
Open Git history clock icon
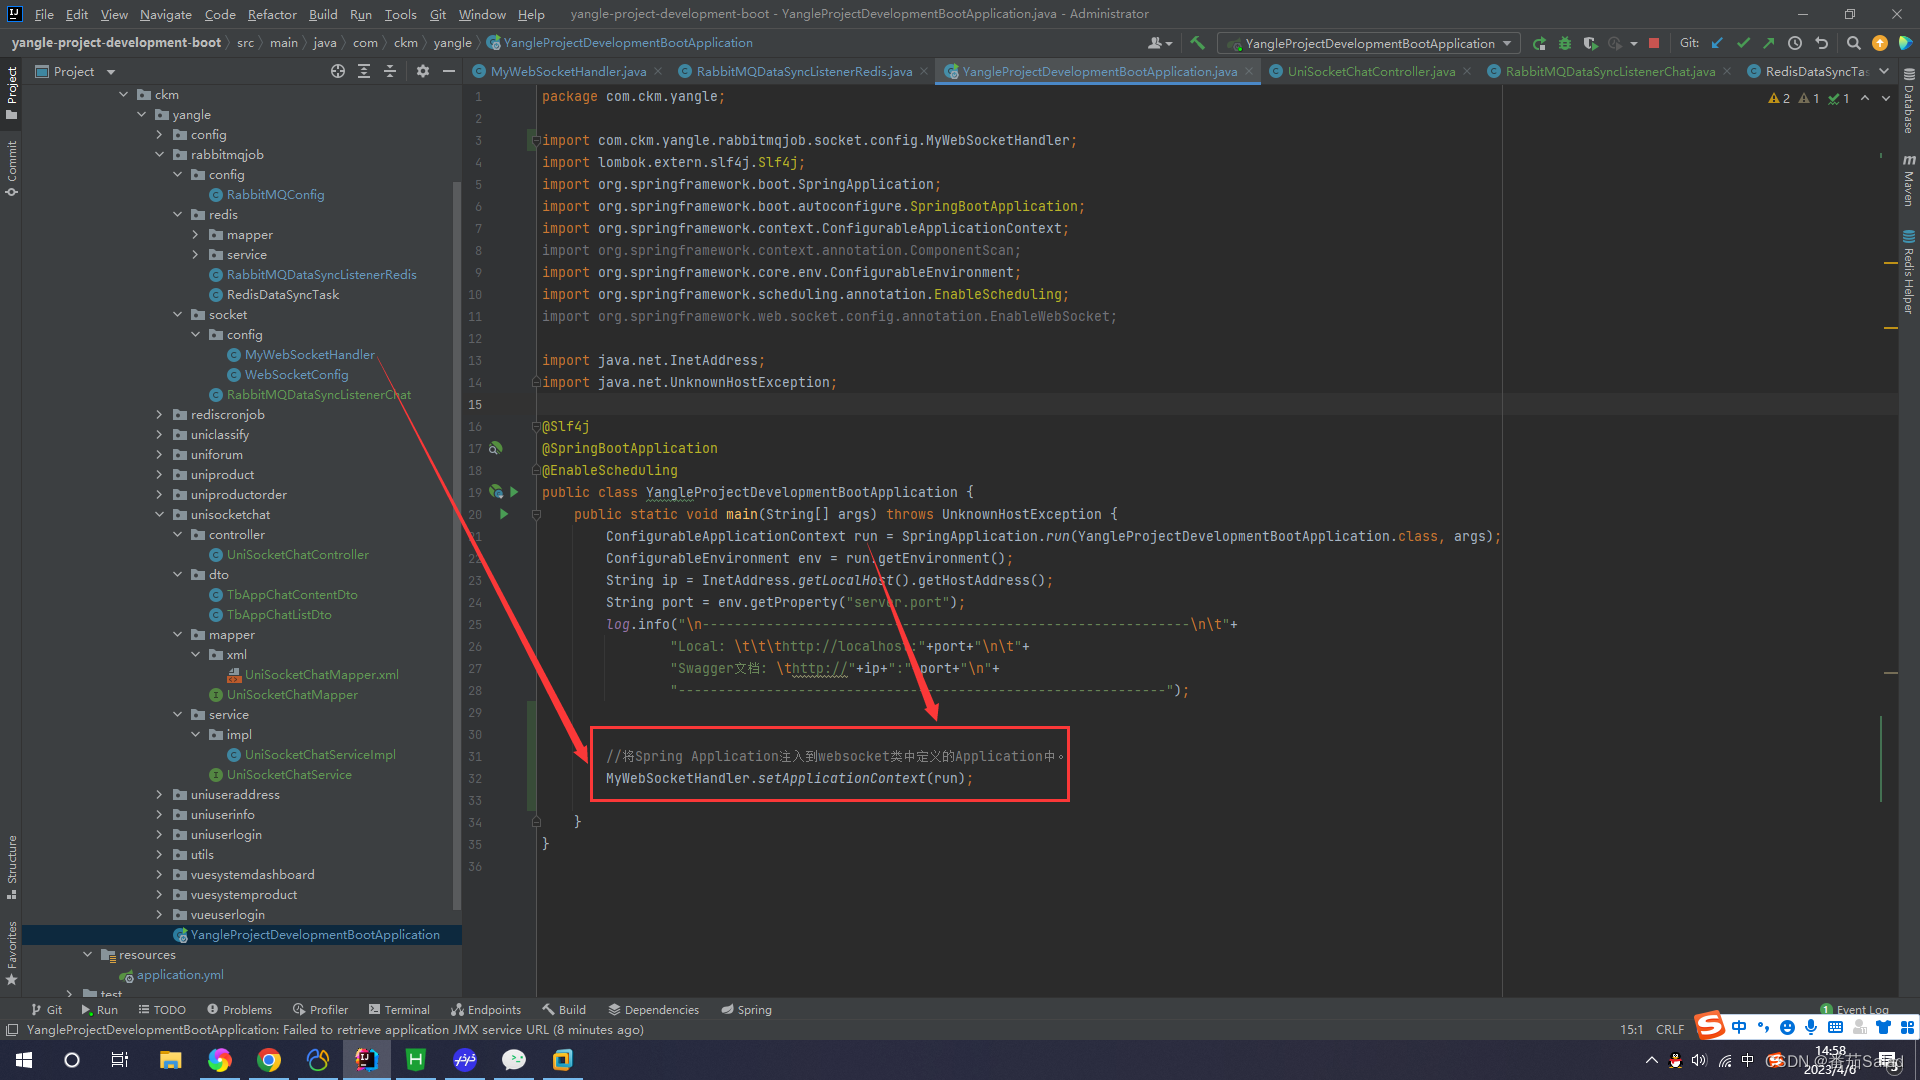(1795, 43)
